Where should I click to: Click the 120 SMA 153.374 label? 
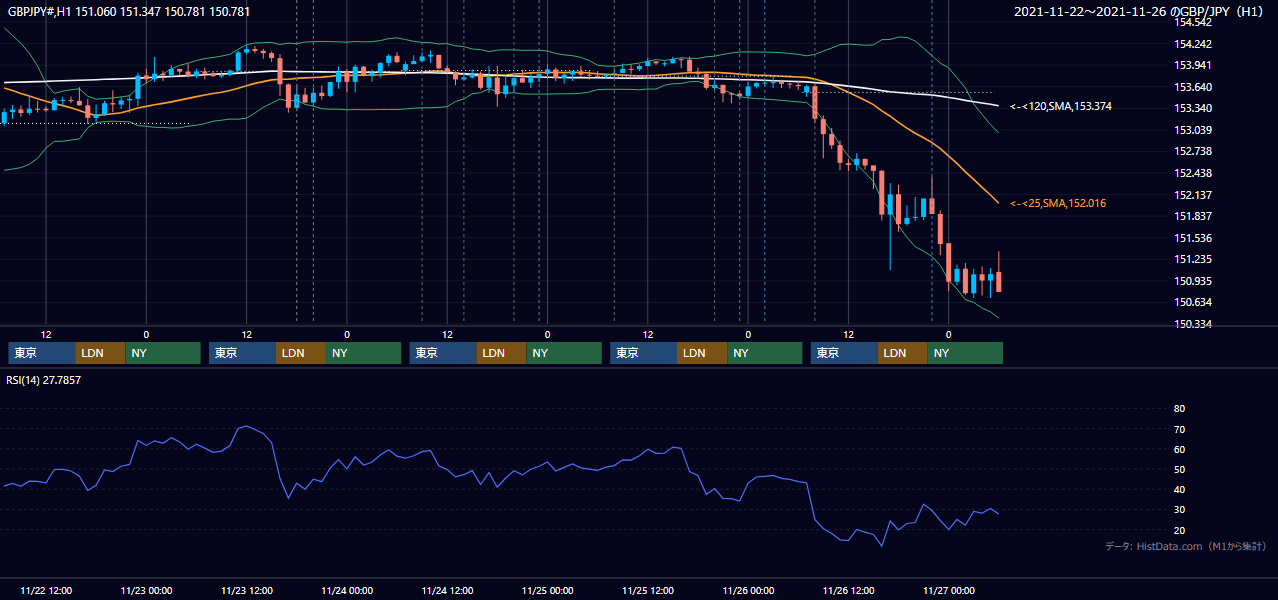point(1060,106)
